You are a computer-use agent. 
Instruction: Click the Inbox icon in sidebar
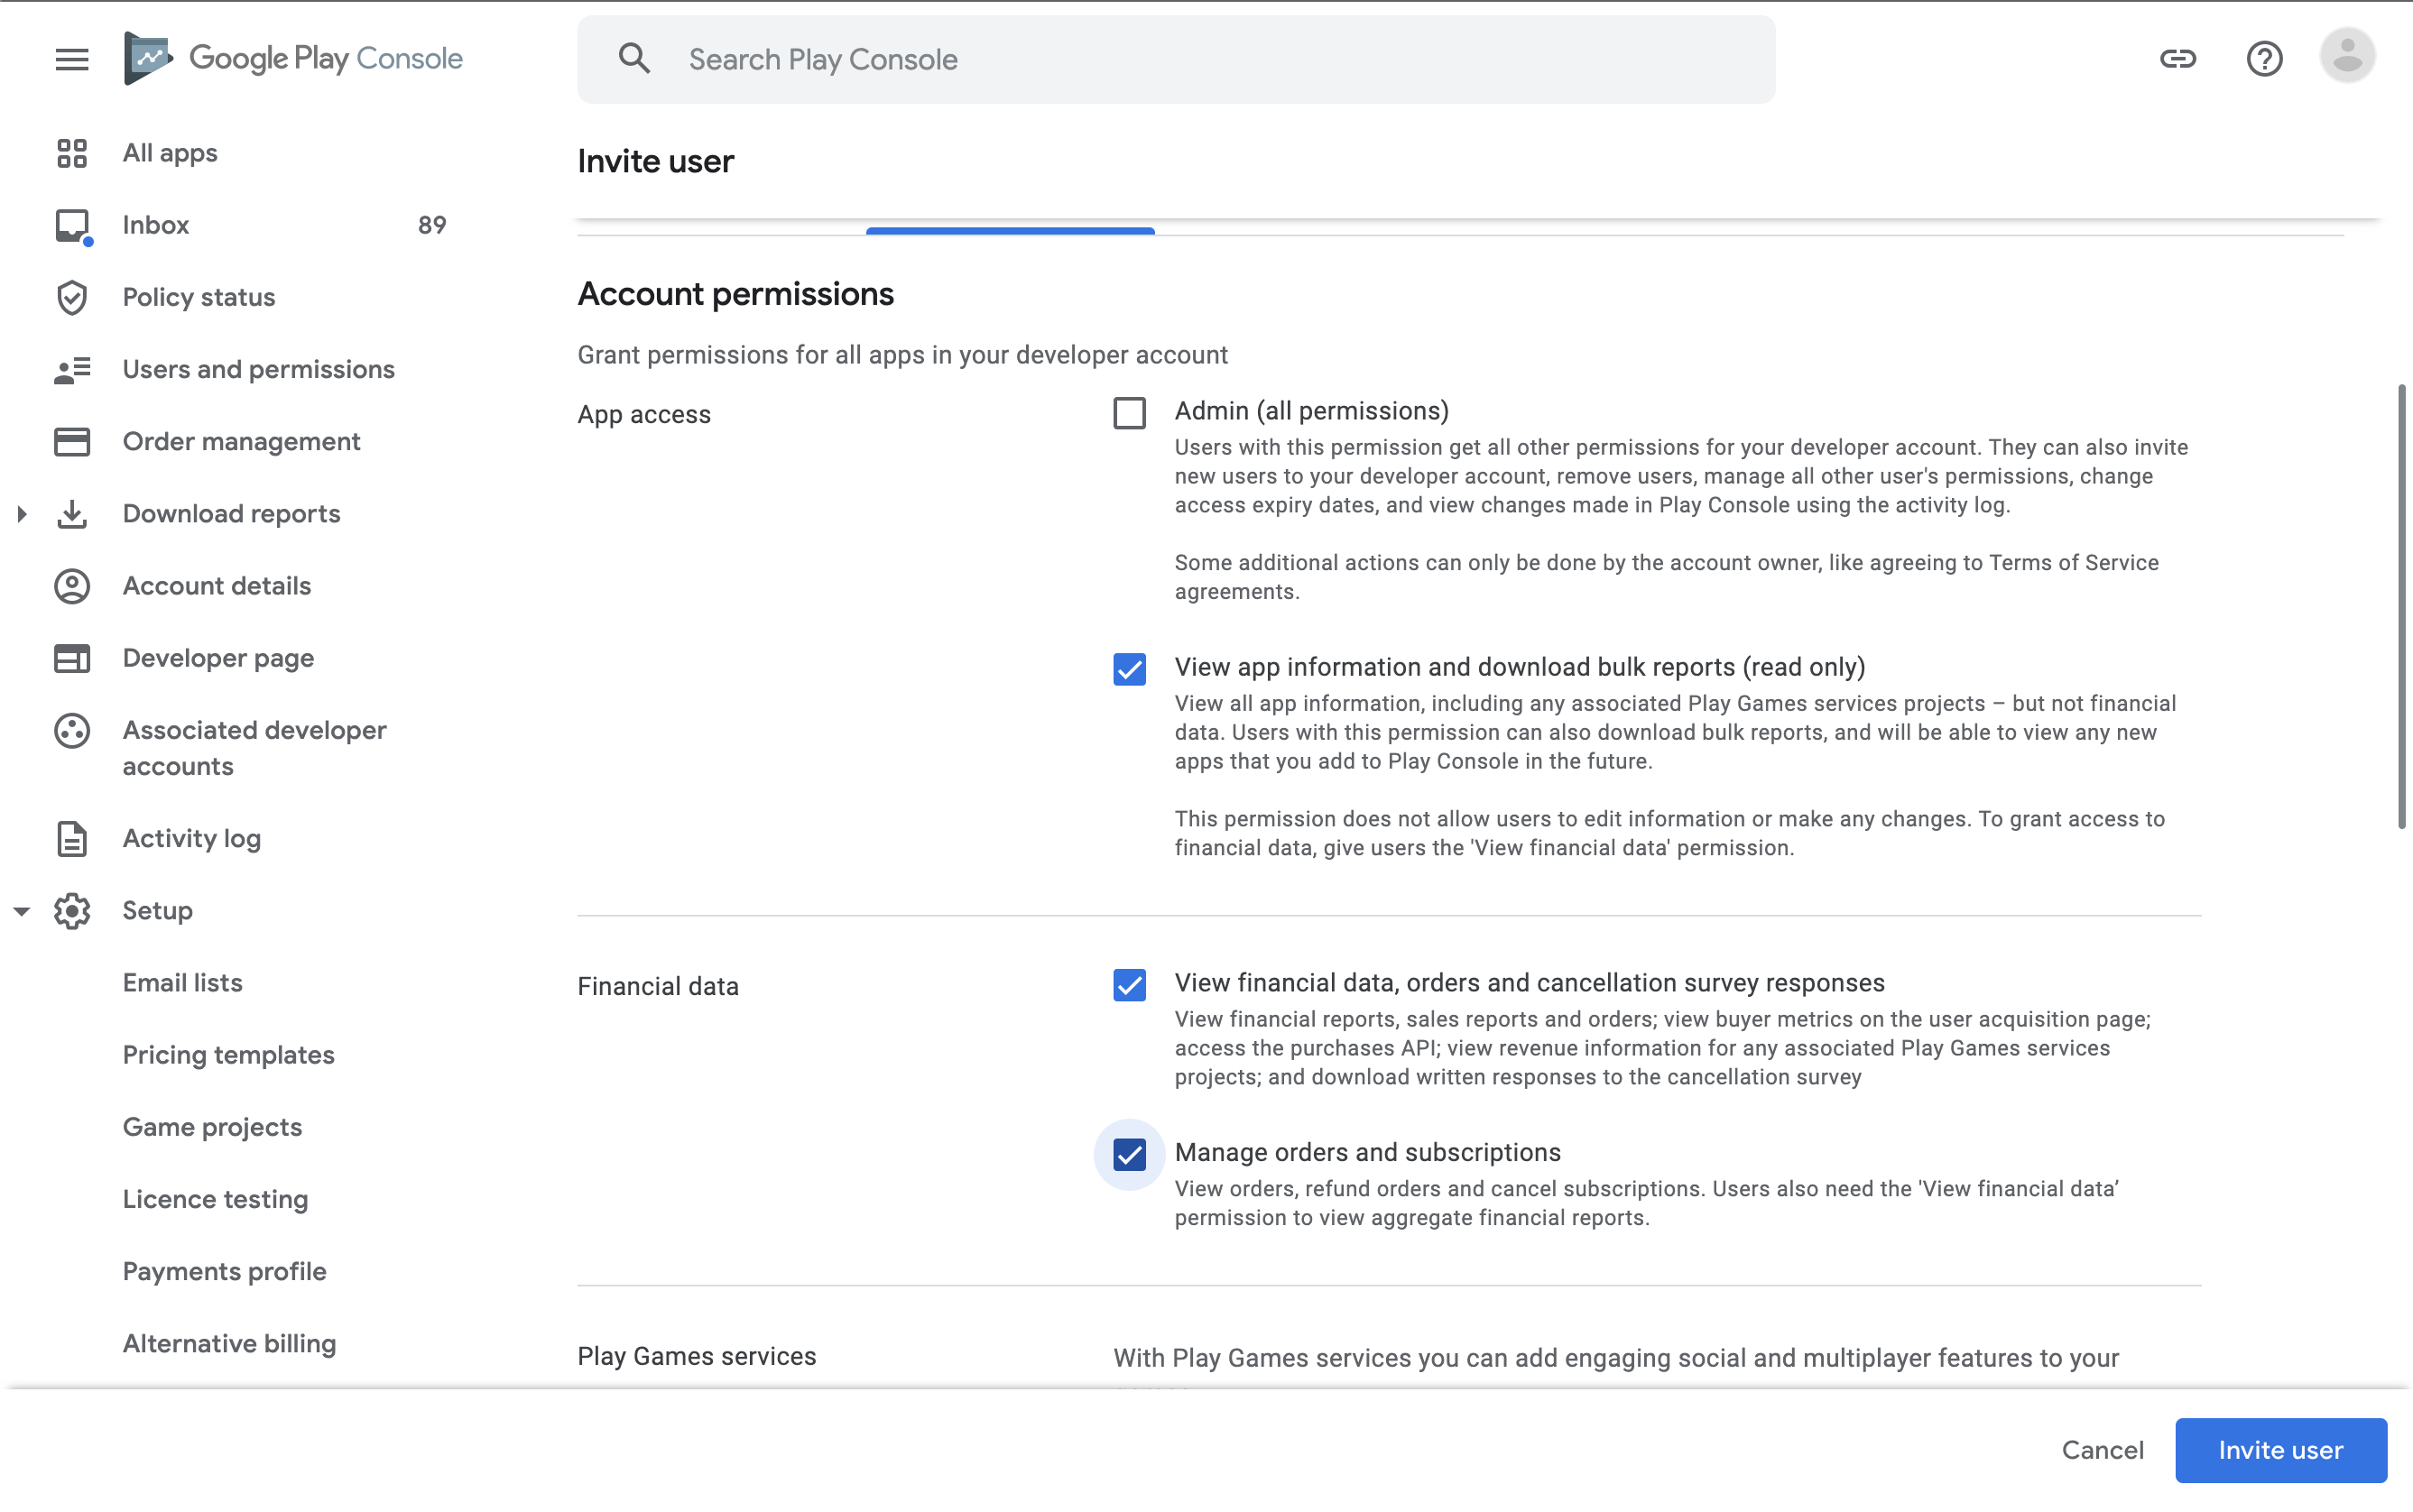(x=69, y=226)
